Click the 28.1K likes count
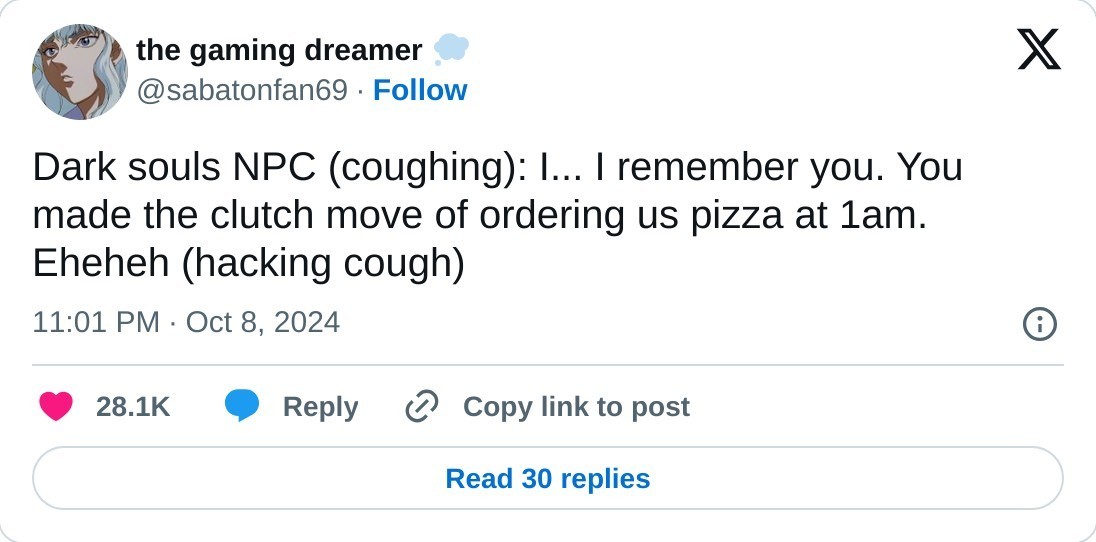1096x542 pixels. click(x=133, y=407)
